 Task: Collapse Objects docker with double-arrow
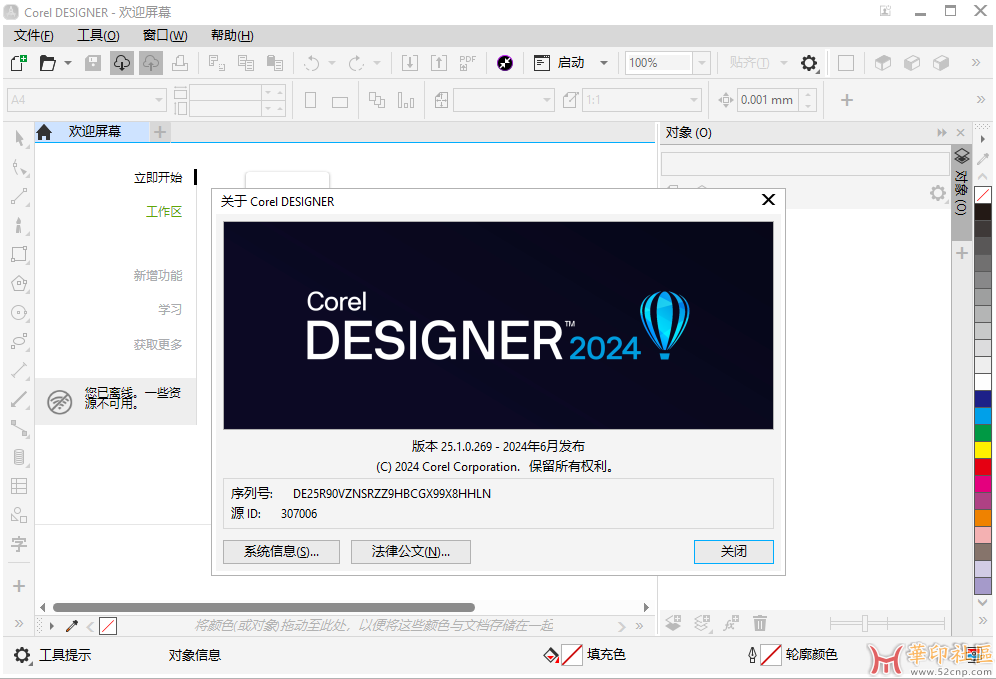941,132
